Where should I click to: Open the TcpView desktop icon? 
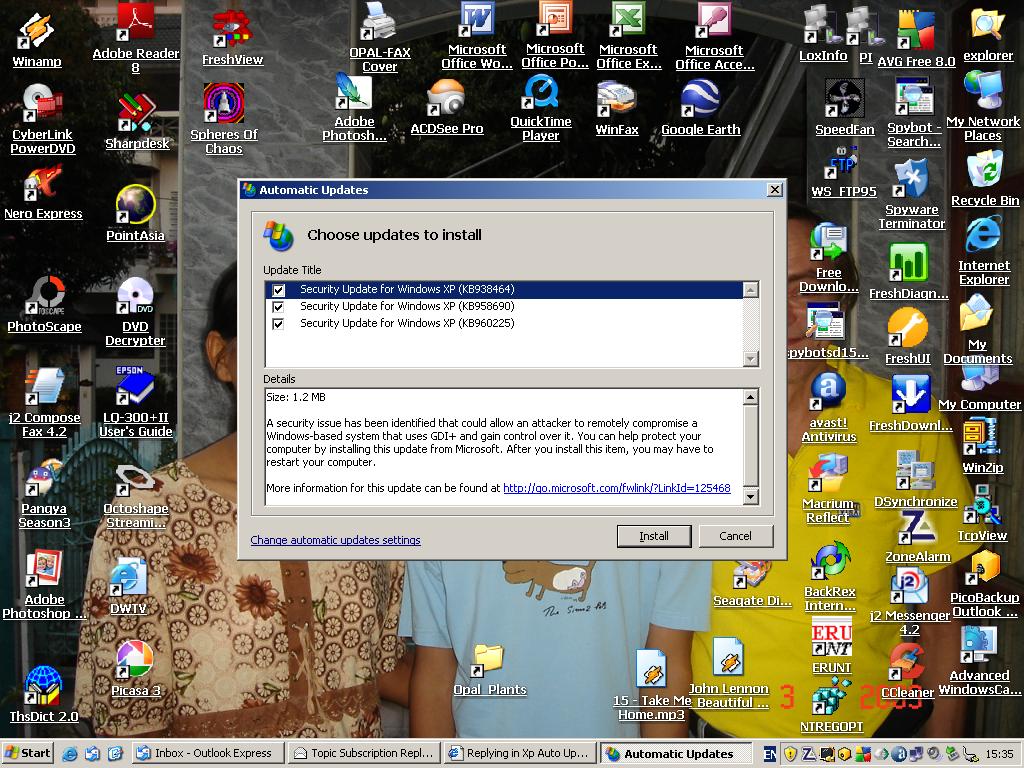(x=982, y=514)
